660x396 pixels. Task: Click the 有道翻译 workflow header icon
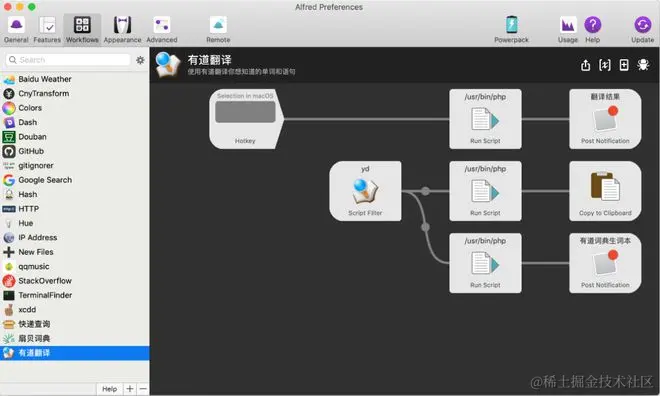168,65
